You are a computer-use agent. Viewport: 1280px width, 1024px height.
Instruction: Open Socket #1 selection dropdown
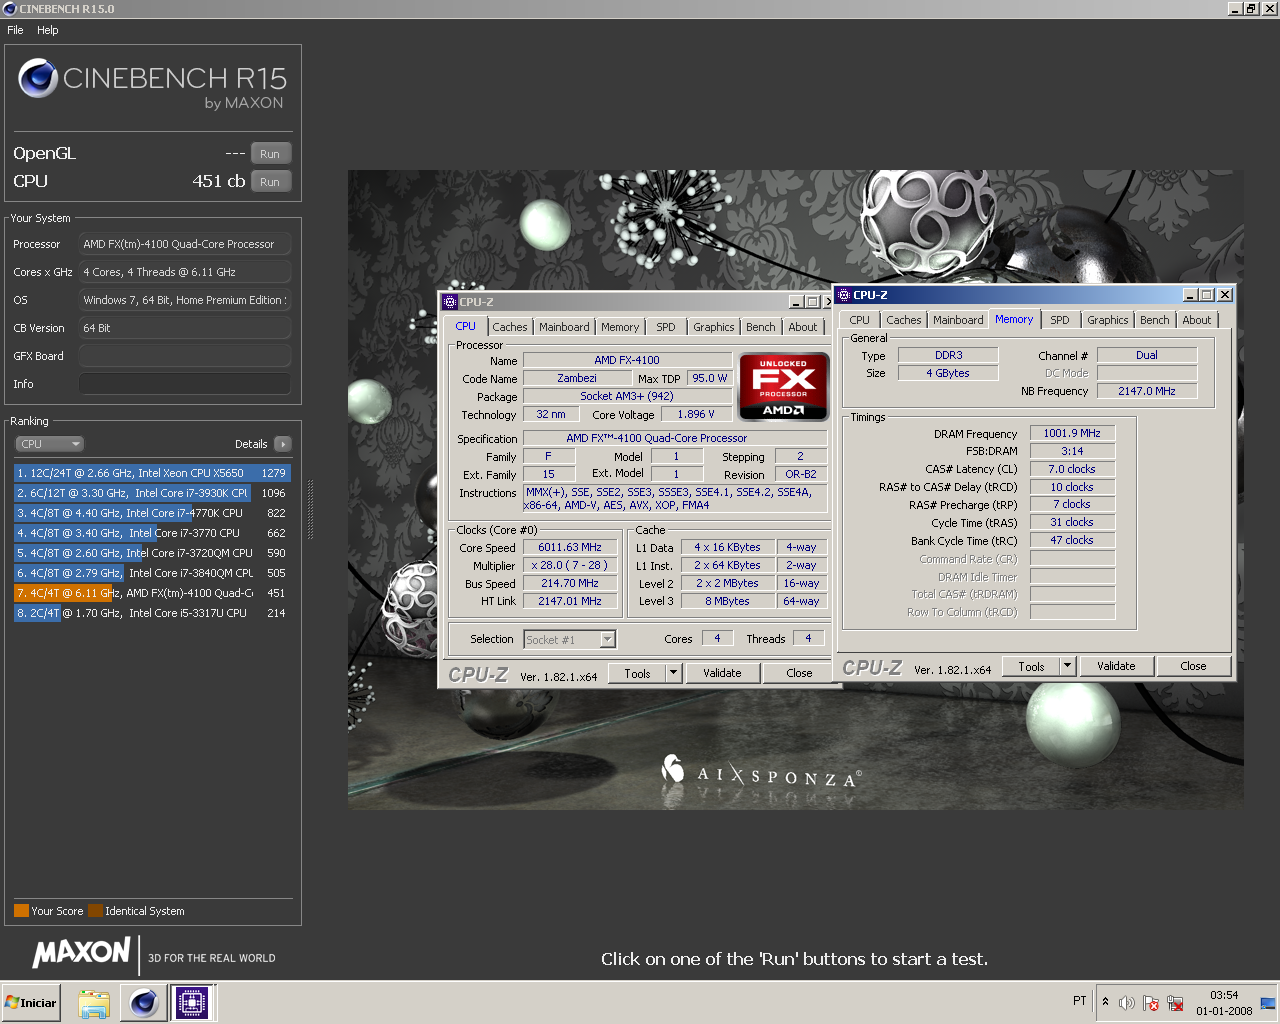pos(570,639)
